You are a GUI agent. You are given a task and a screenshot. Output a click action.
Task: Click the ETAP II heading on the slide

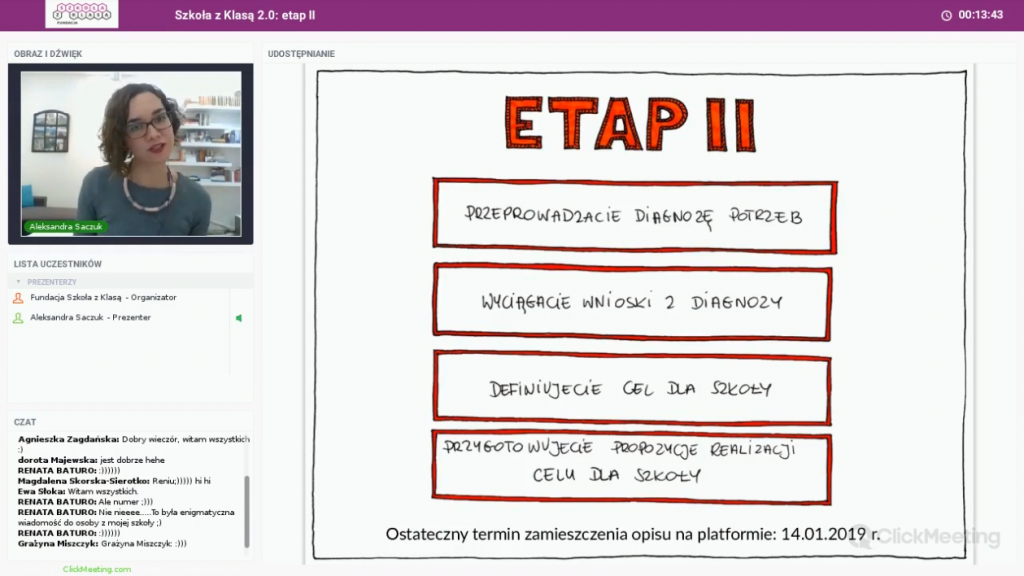click(629, 123)
